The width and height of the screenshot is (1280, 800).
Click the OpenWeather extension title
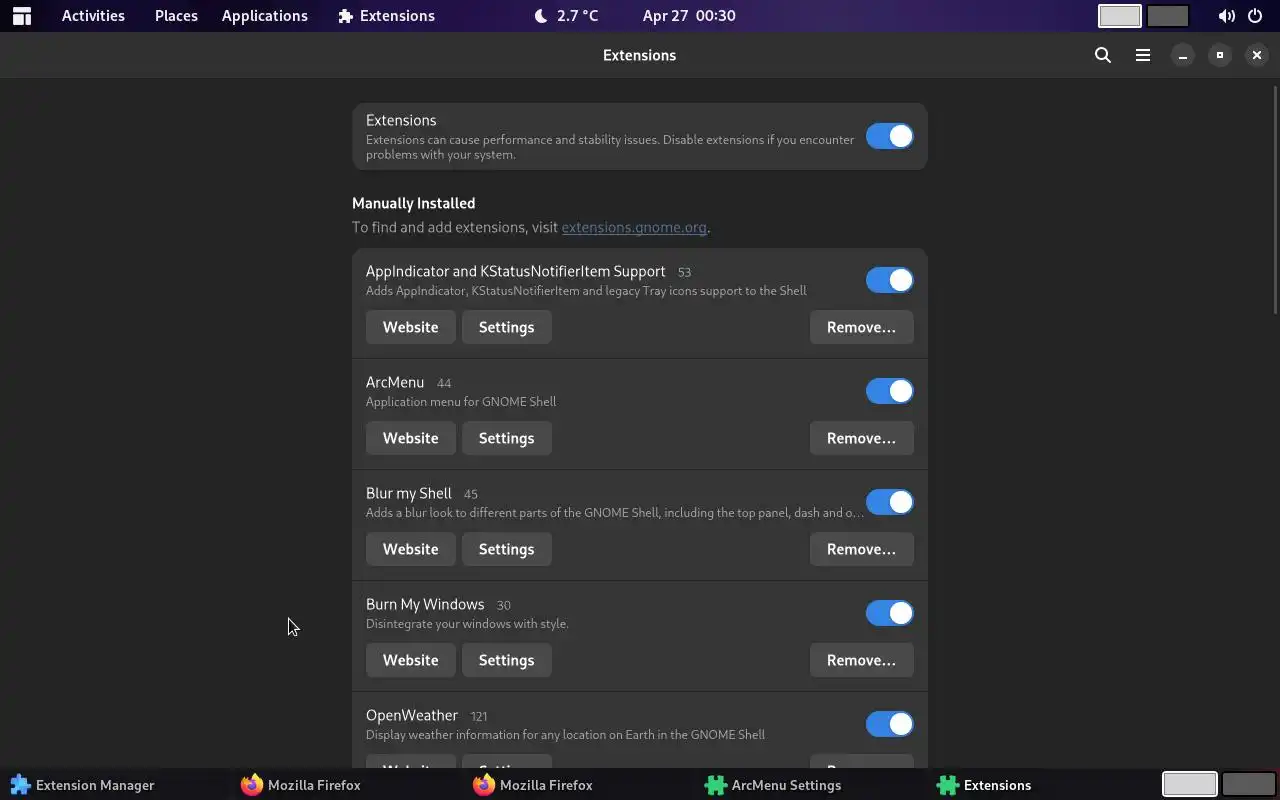tap(412, 715)
